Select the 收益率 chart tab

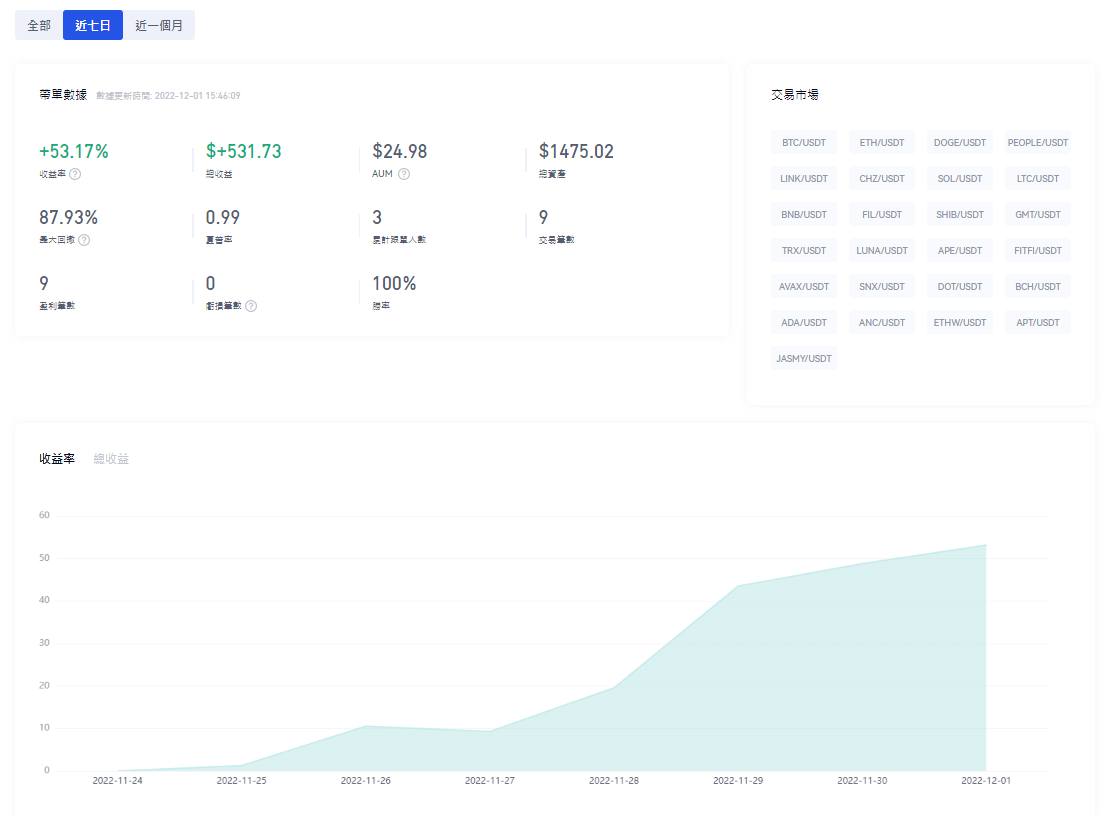click(x=57, y=459)
